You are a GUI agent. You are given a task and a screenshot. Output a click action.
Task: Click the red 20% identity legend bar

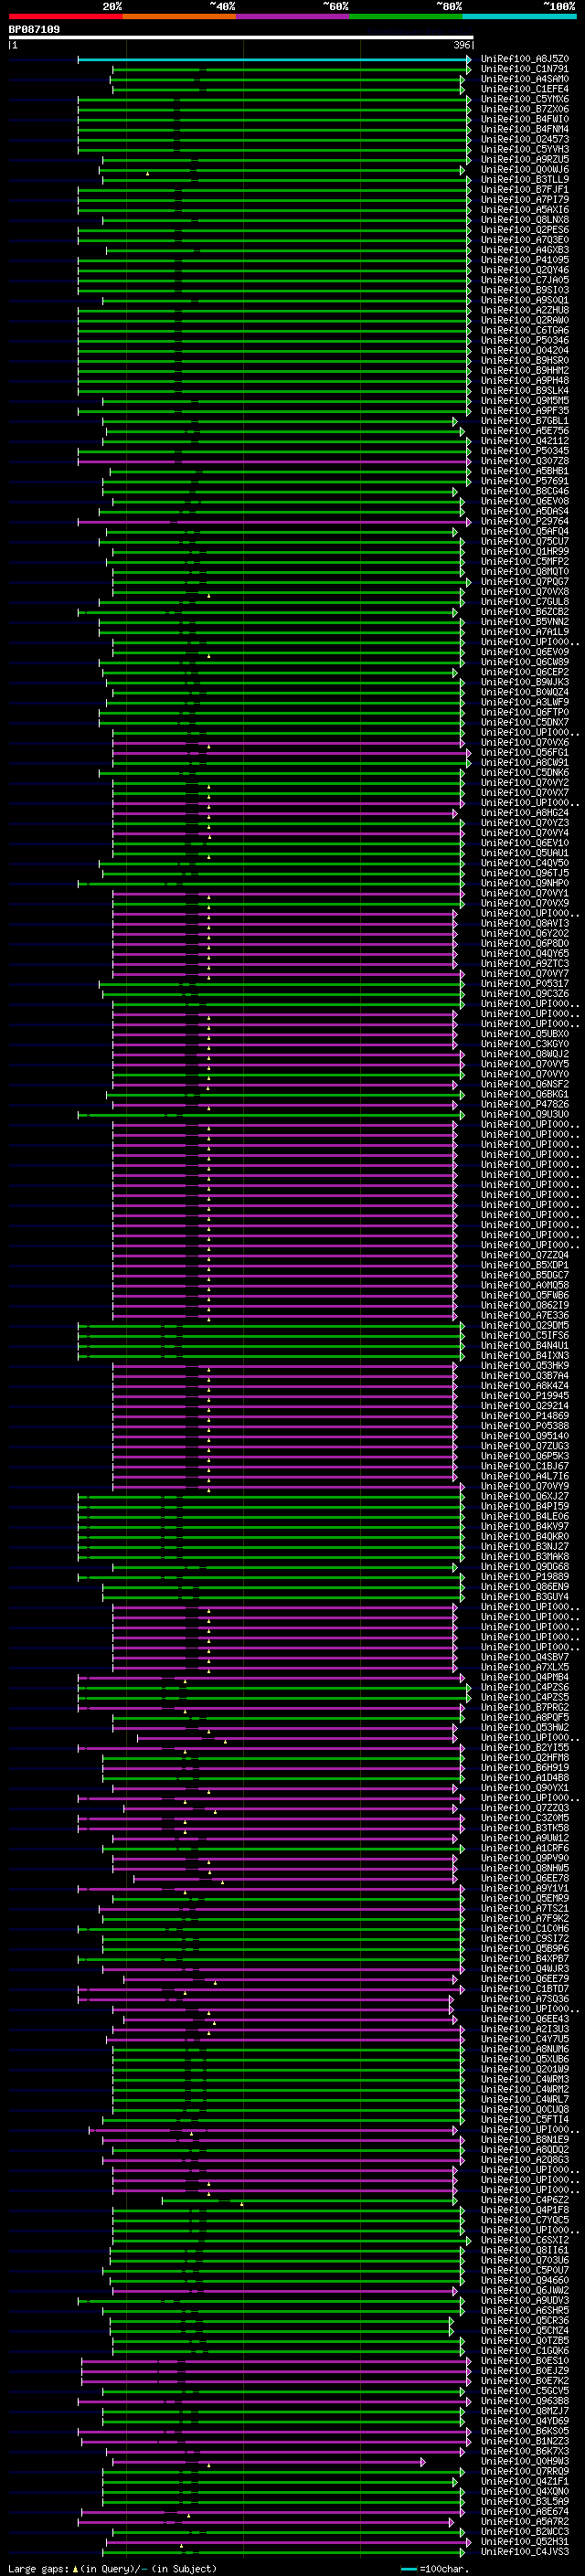tap(65, 16)
